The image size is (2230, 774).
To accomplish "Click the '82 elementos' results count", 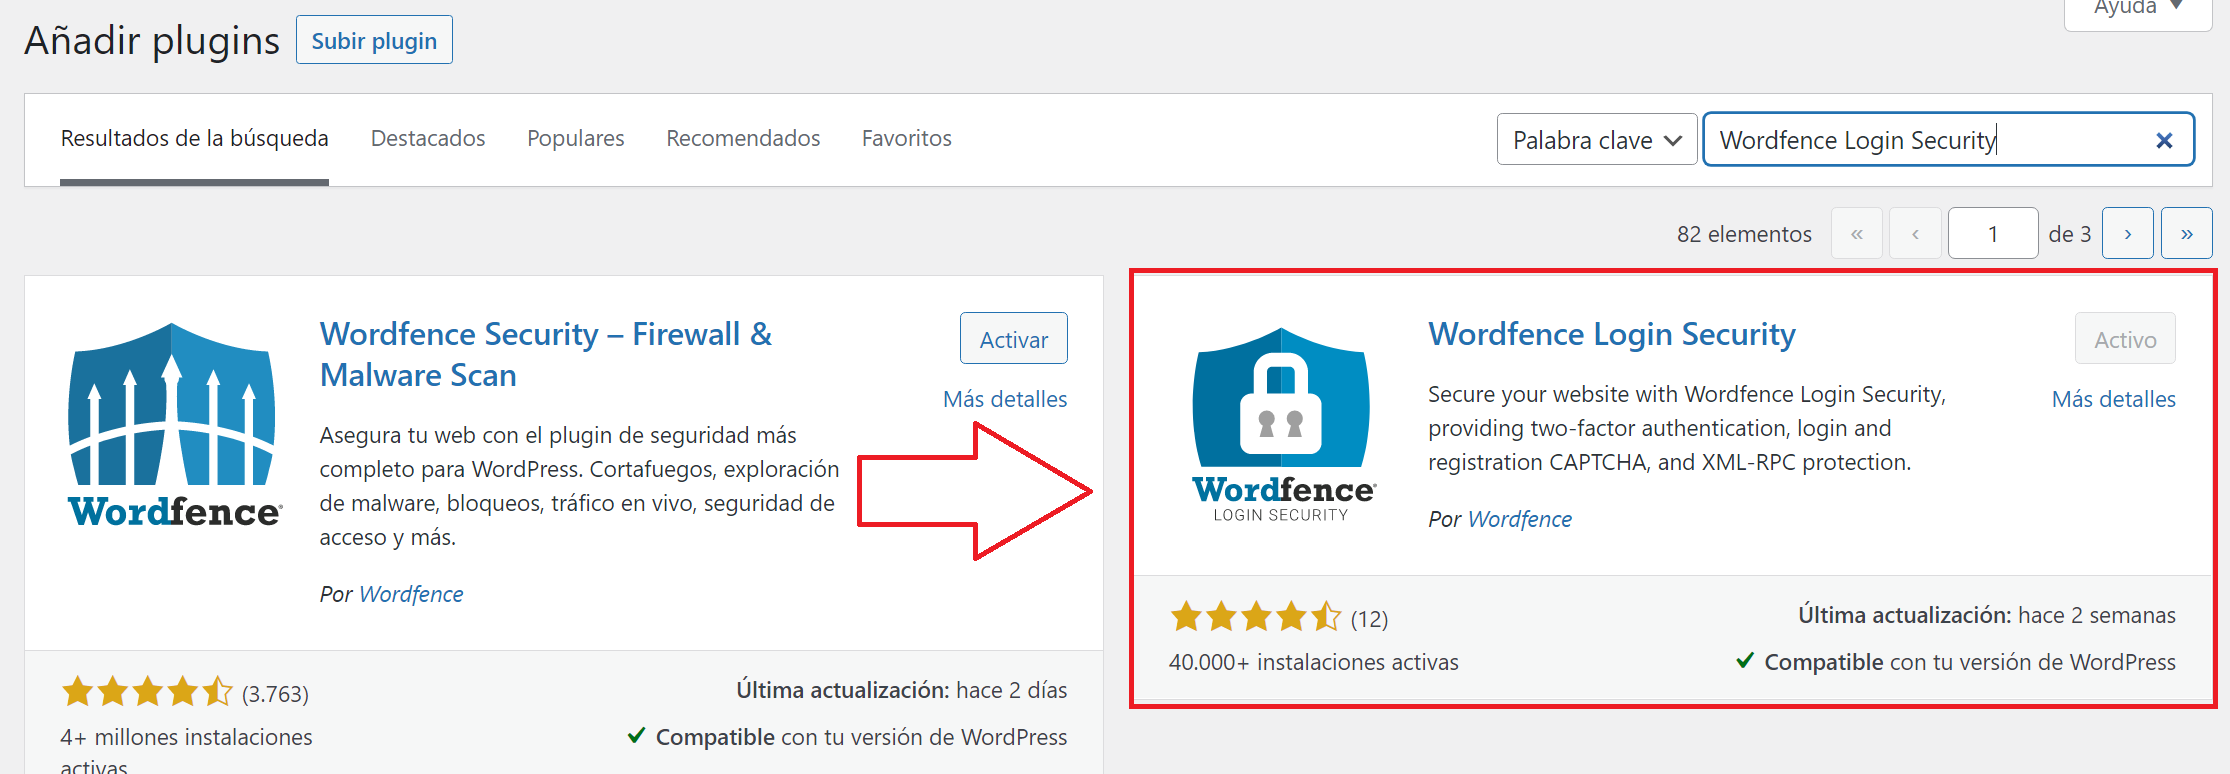I will coord(1744,234).
